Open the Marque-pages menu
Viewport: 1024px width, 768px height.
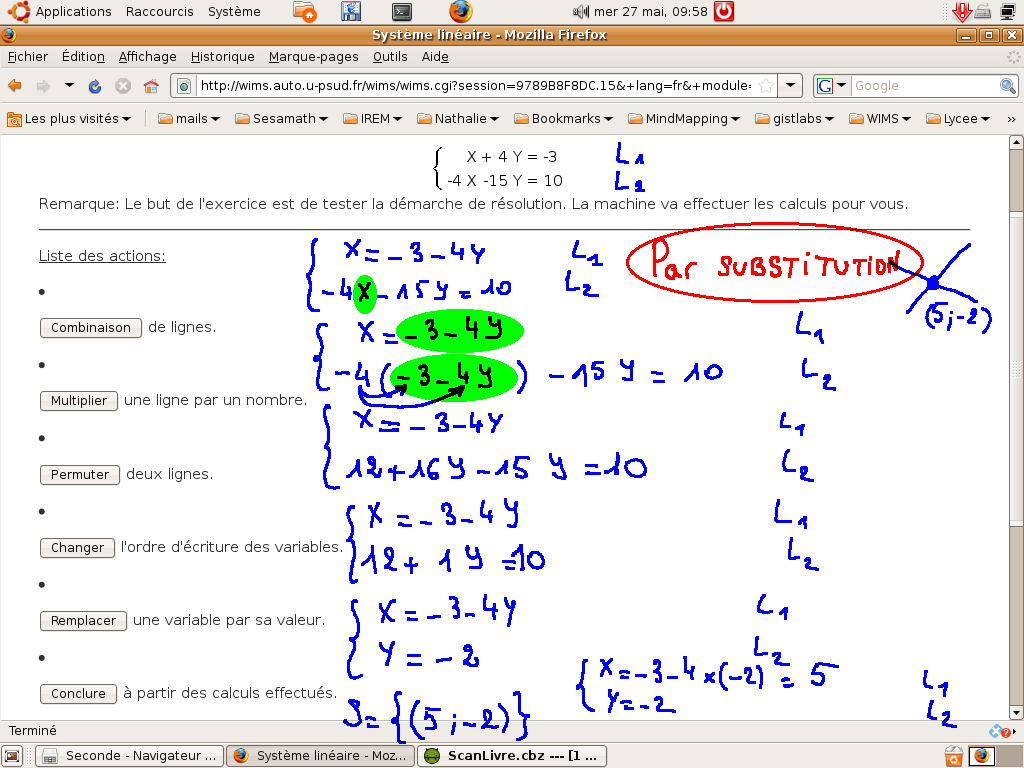(313, 57)
